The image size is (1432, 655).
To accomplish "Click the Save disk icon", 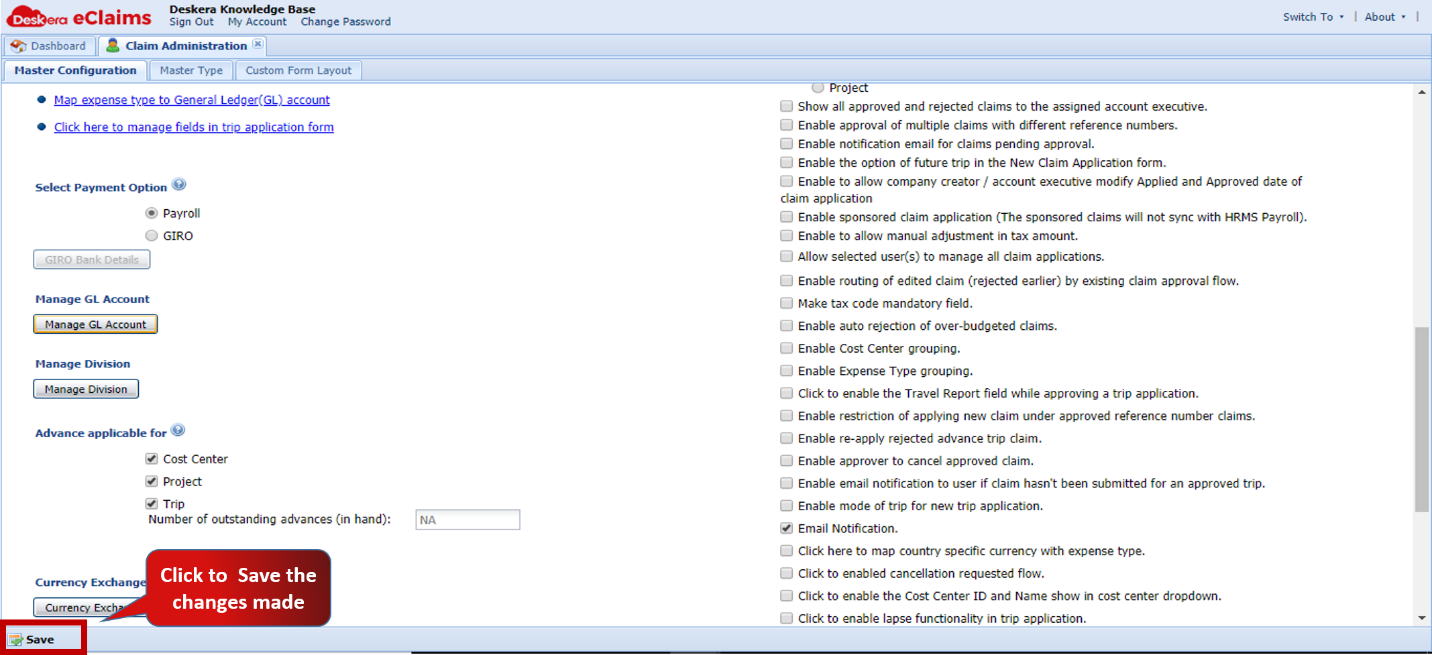I will [16, 640].
